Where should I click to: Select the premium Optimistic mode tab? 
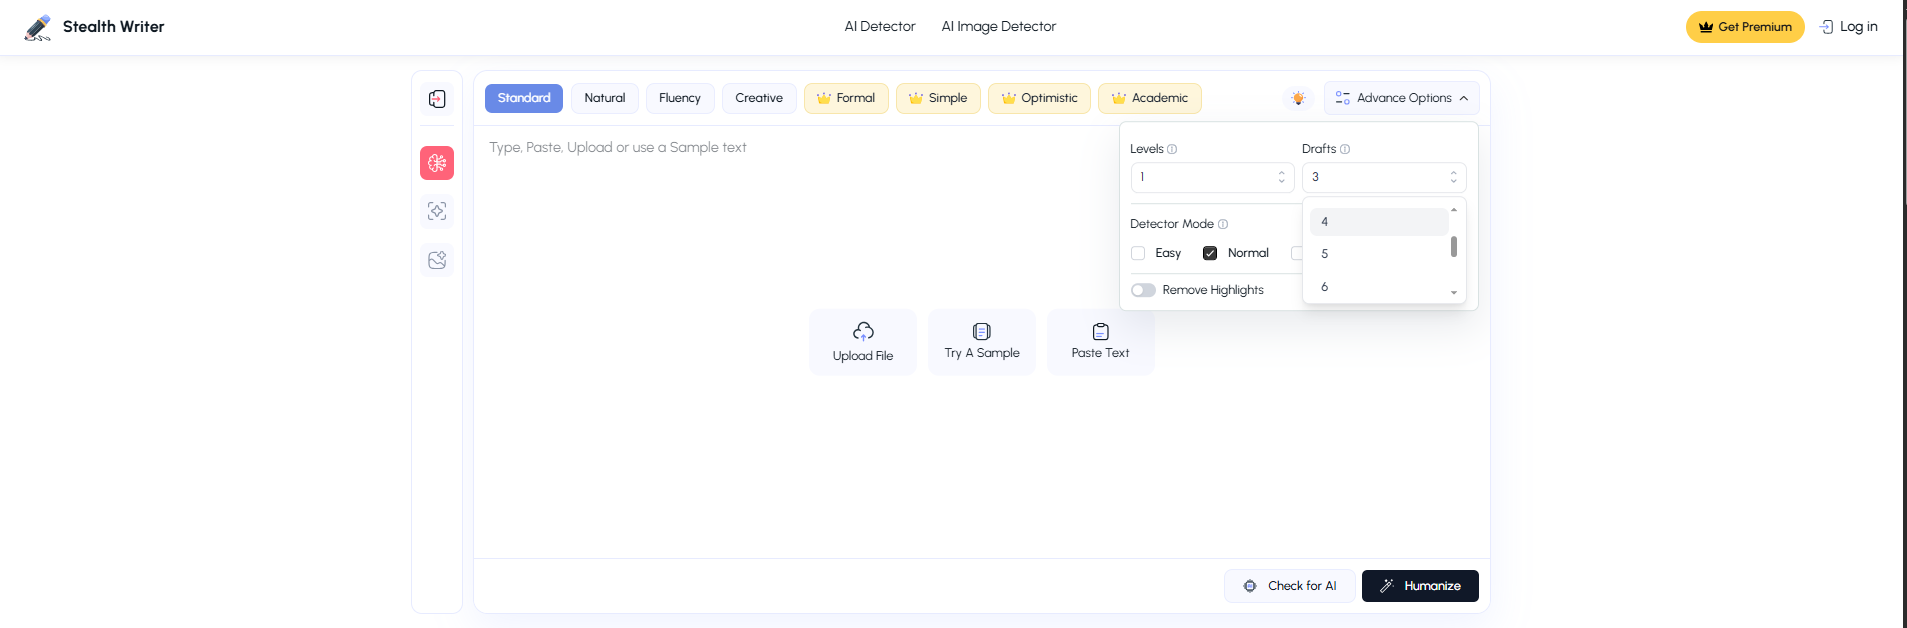tap(1039, 98)
